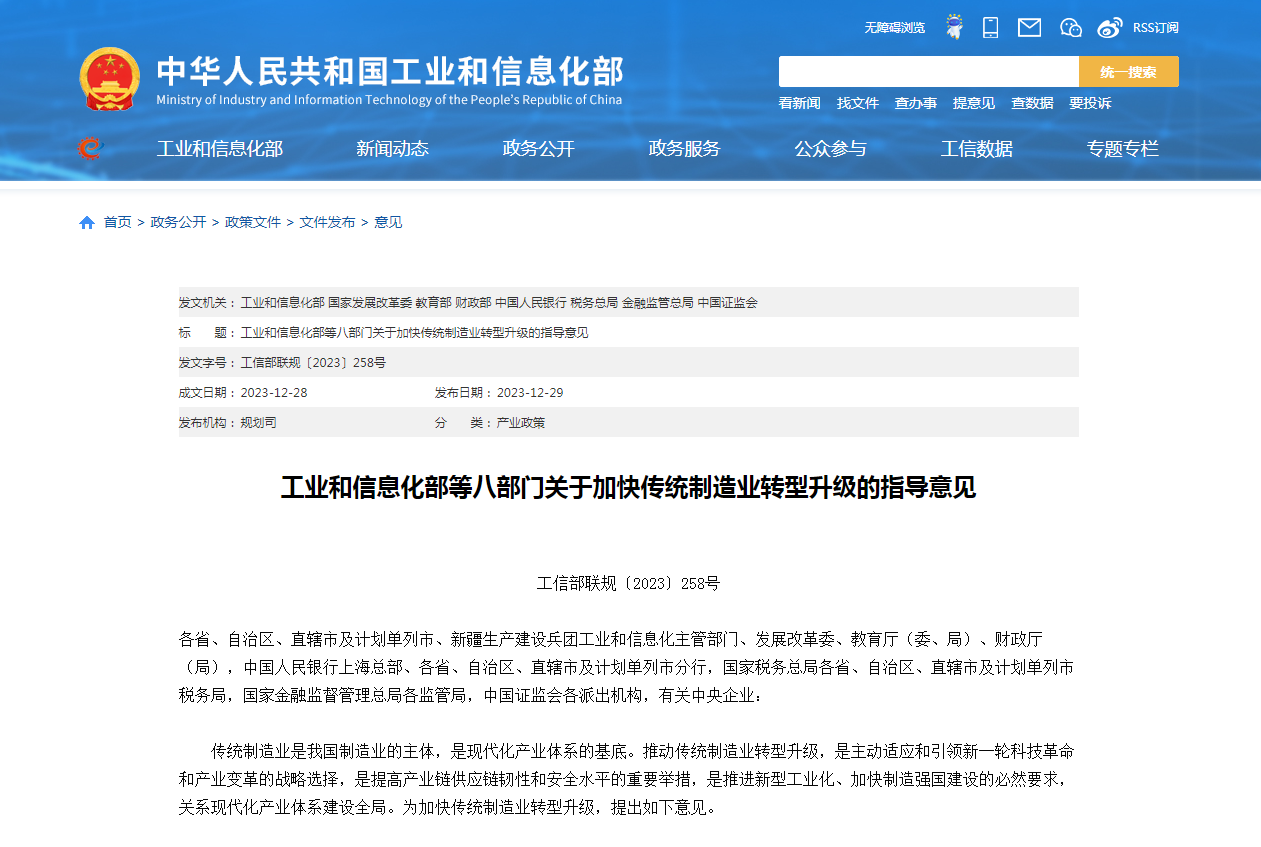Open the mobile version phone icon
The image size is (1261, 847).
click(990, 27)
